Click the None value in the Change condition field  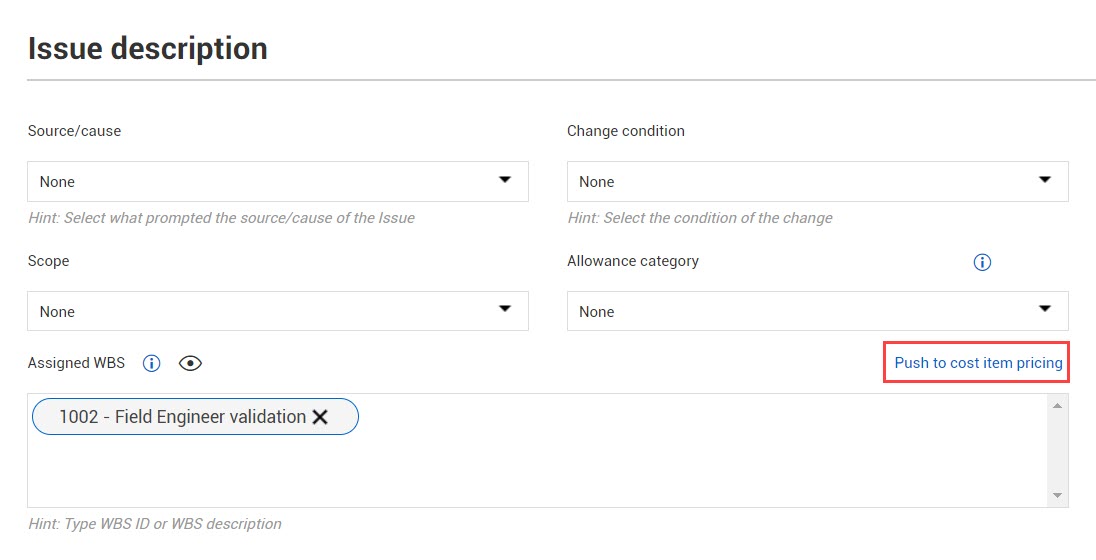click(x=597, y=182)
